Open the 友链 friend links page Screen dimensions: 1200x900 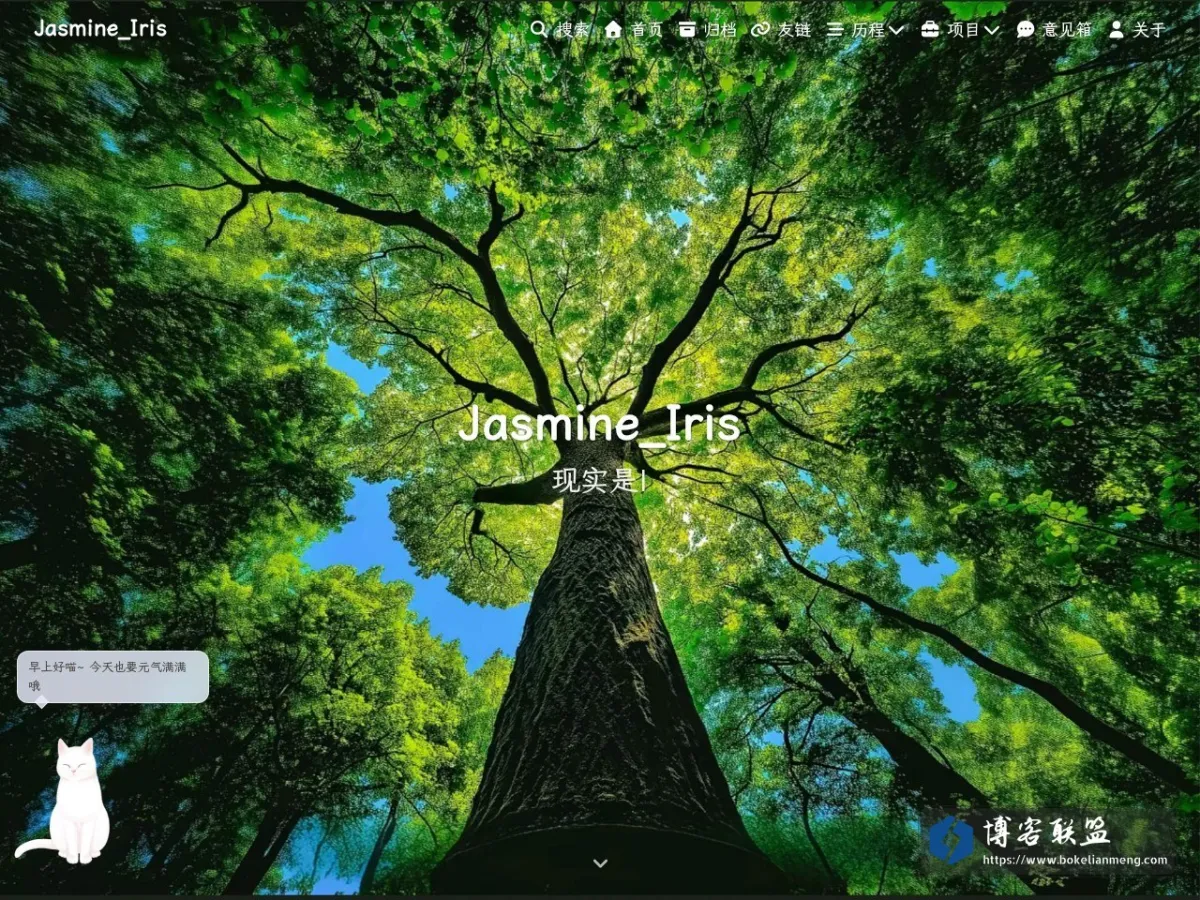pyautogui.click(x=794, y=29)
